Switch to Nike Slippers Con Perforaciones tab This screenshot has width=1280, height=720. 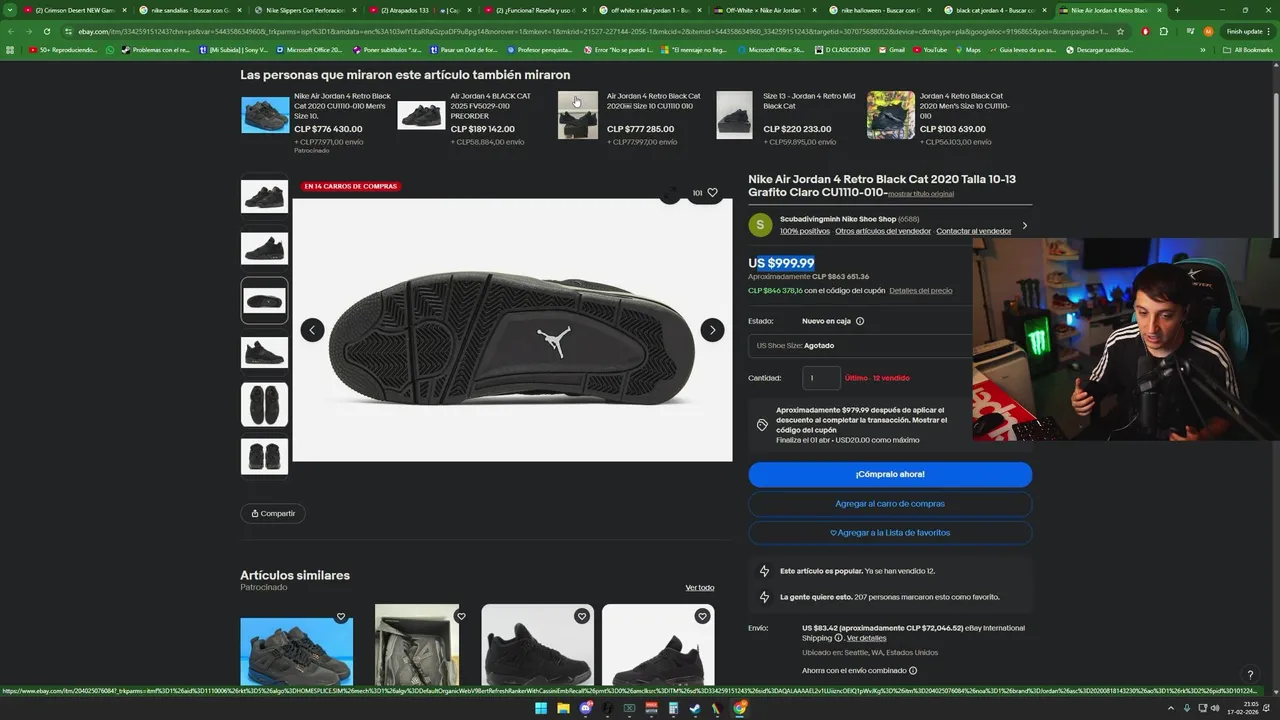[x=305, y=10]
